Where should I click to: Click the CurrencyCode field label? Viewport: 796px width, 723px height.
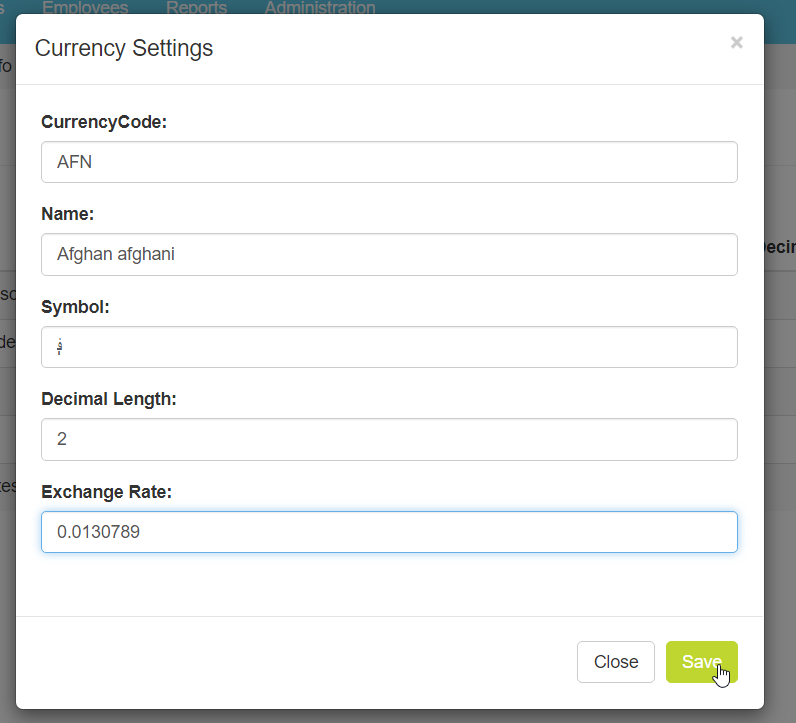click(104, 122)
